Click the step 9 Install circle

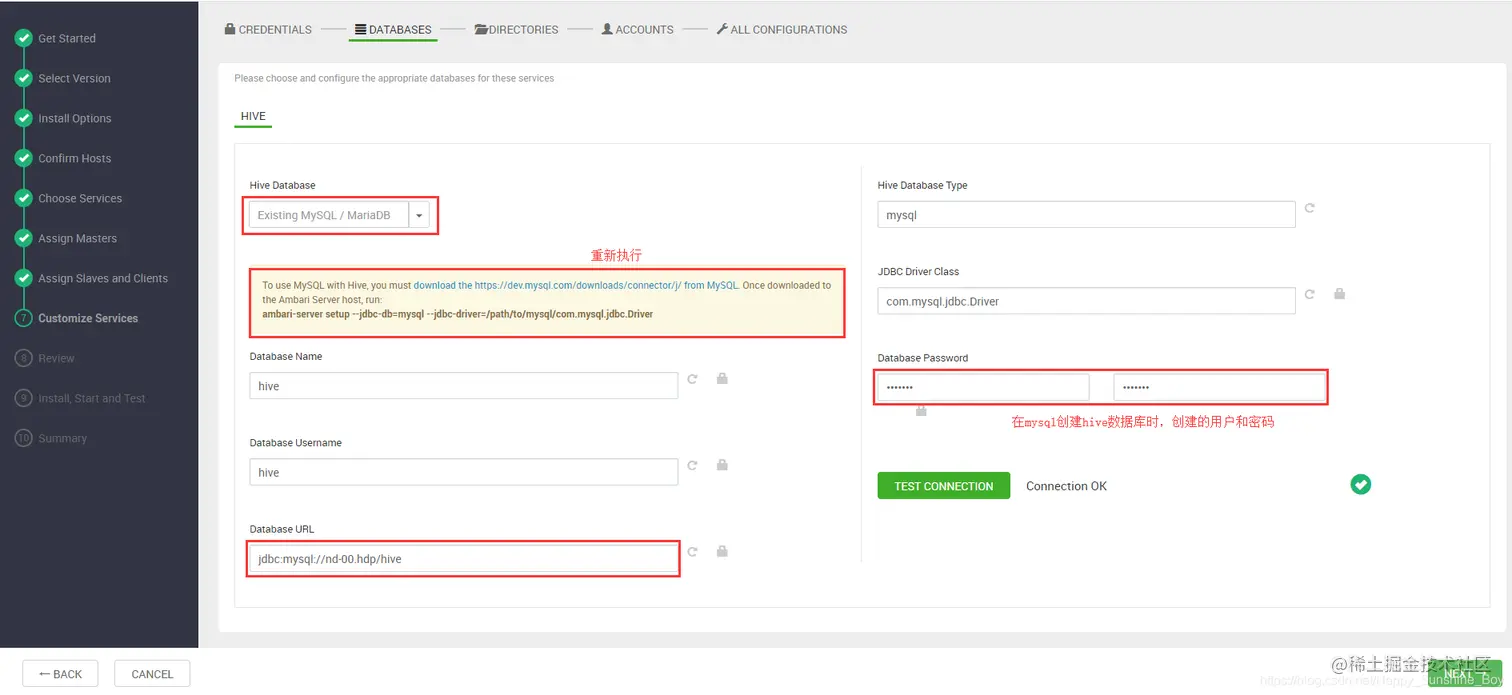click(23, 398)
